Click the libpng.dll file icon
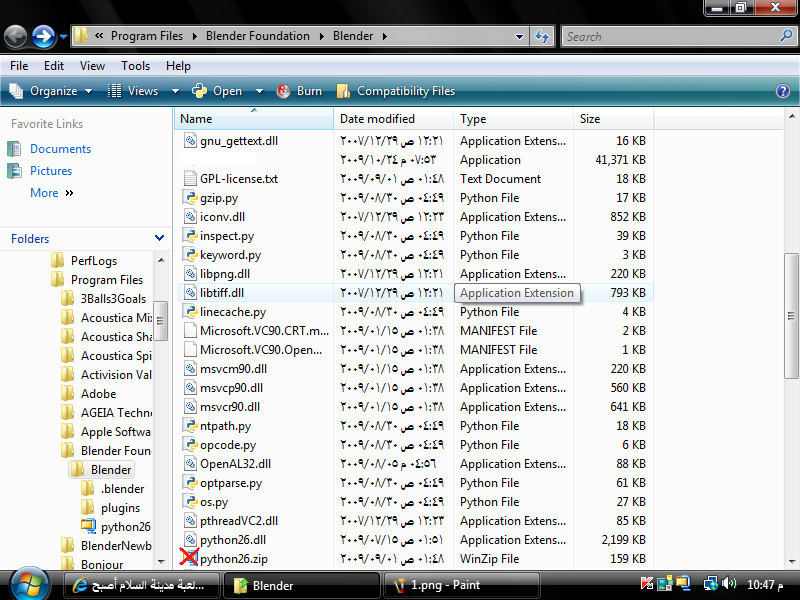The height and width of the screenshot is (600, 800). [x=190, y=274]
